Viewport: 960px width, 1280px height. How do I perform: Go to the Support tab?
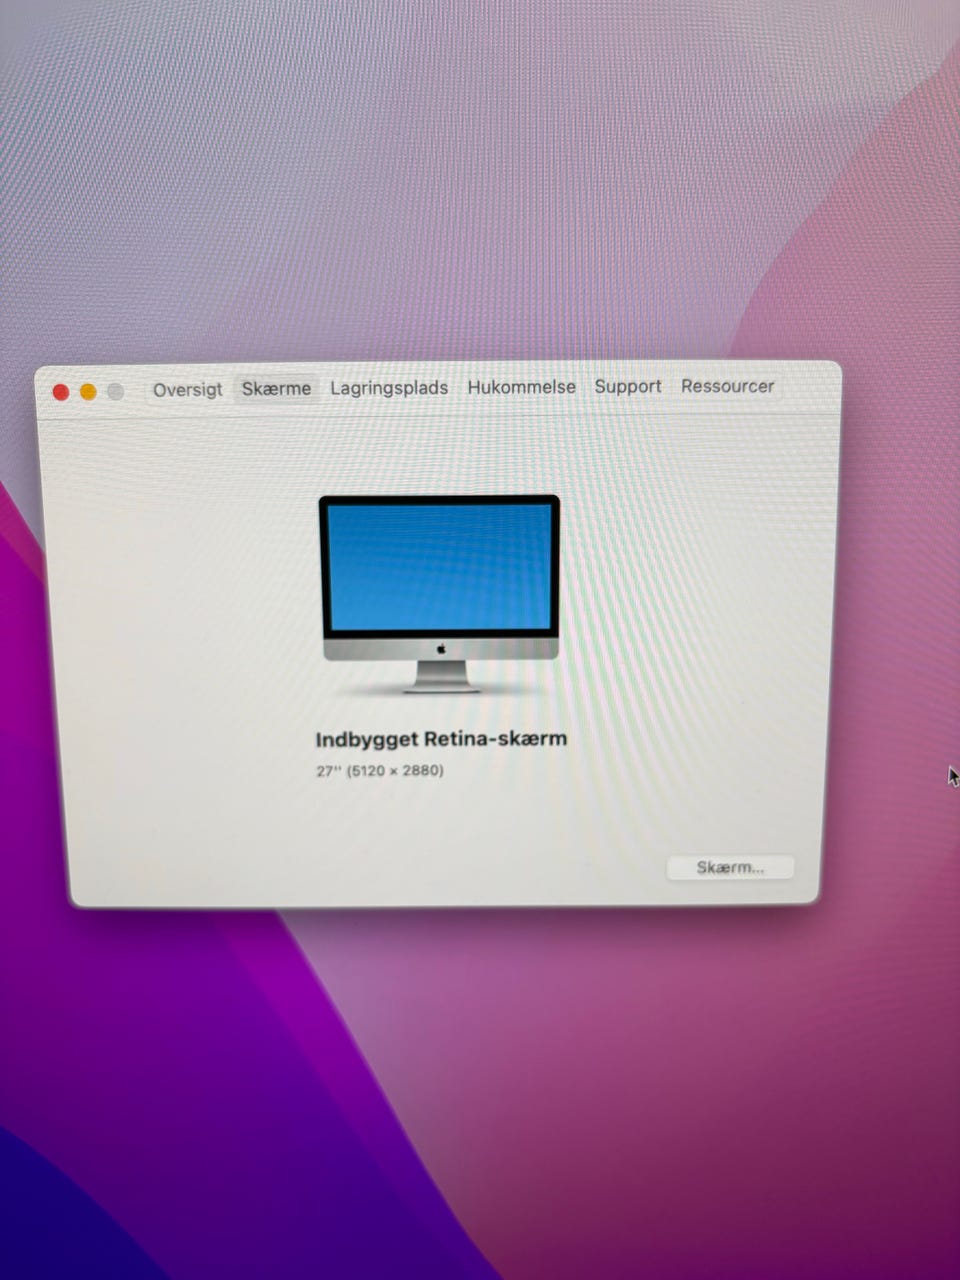628,386
